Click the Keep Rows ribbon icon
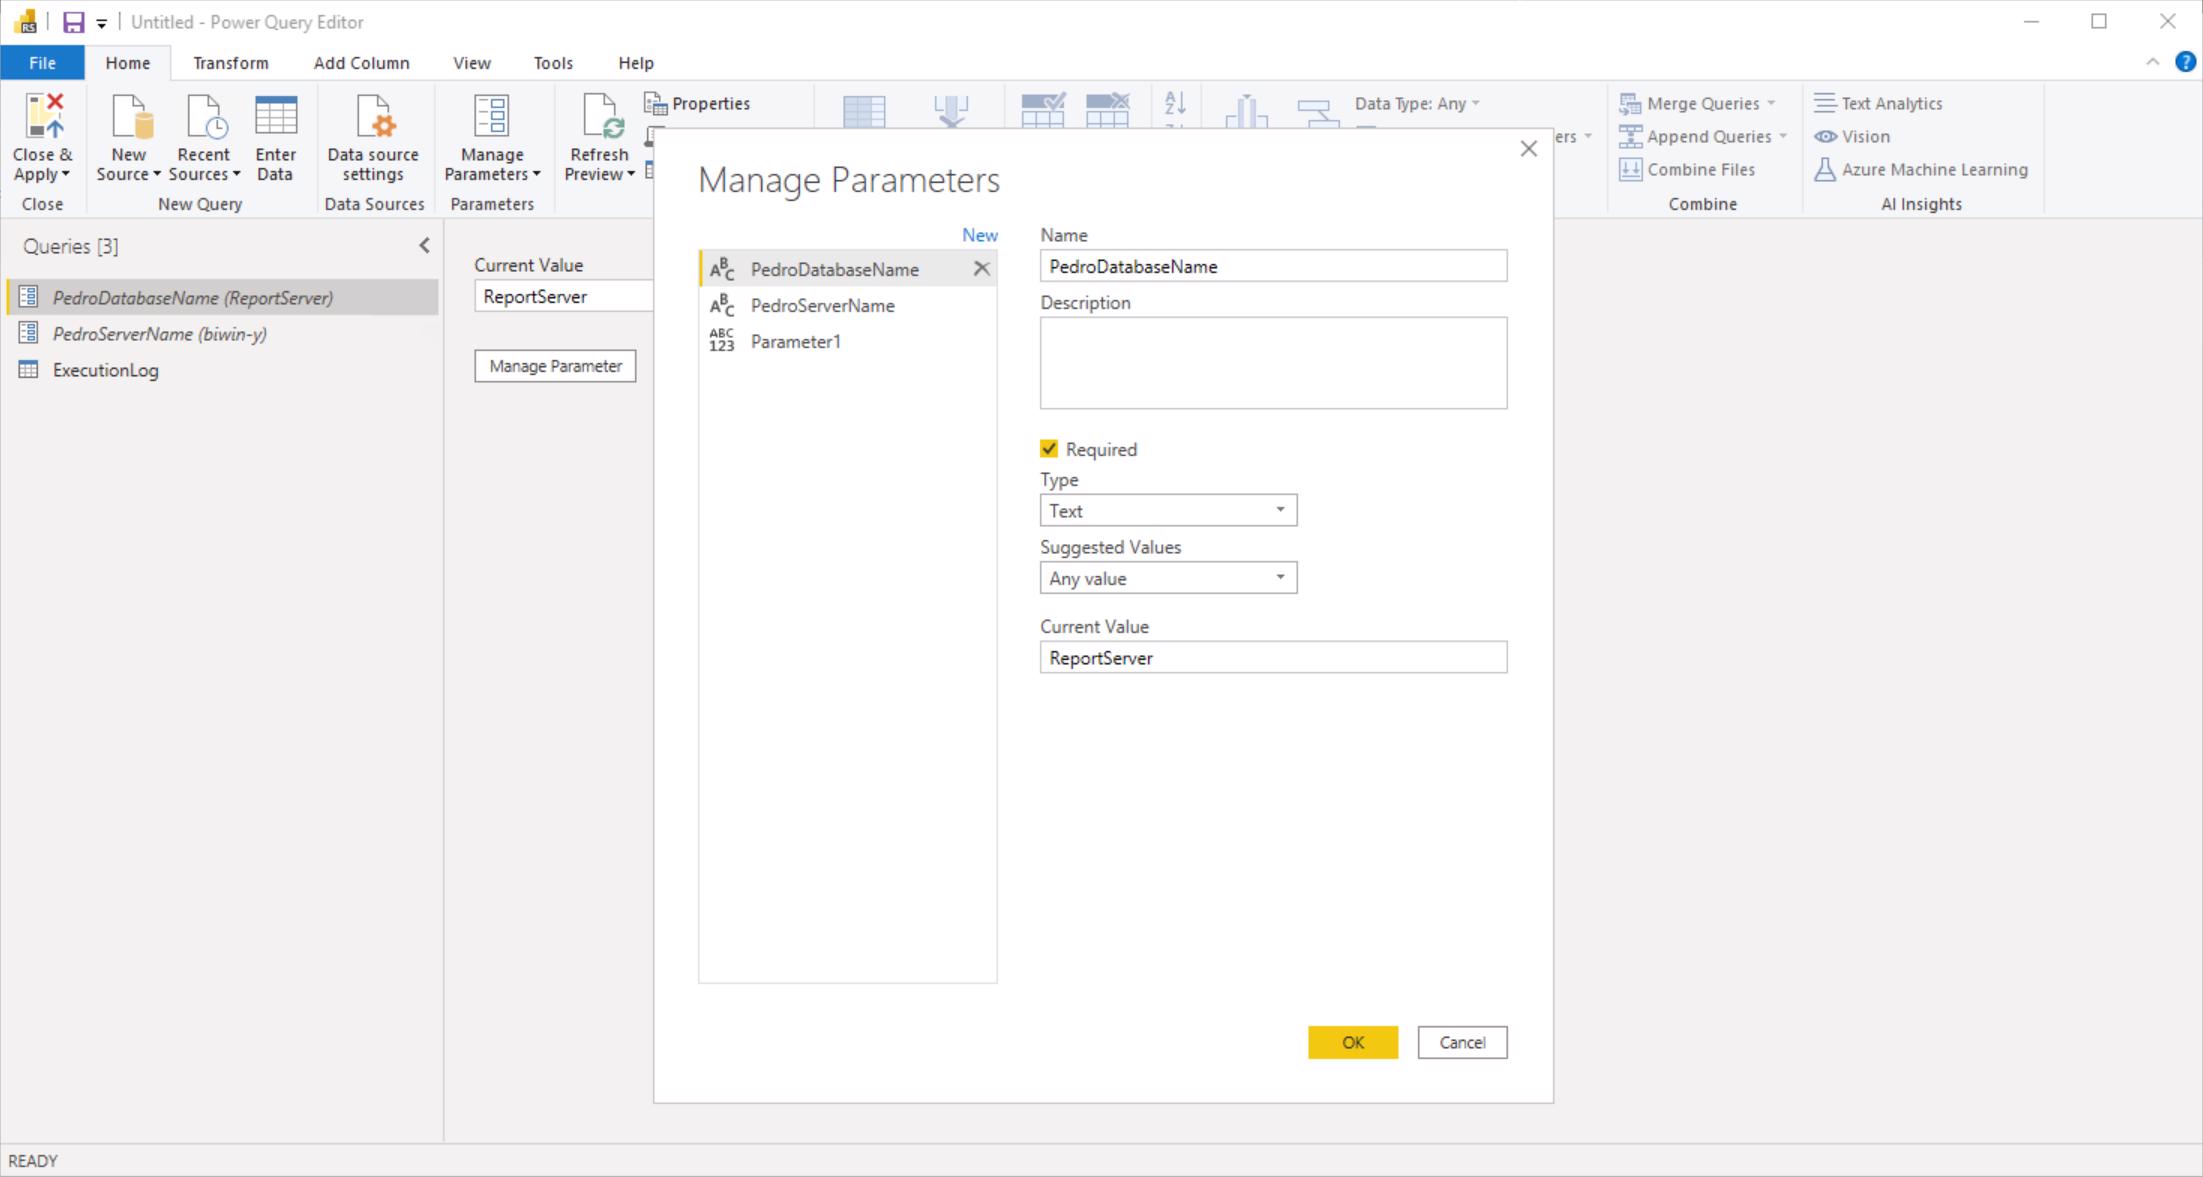 click(x=1042, y=110)
